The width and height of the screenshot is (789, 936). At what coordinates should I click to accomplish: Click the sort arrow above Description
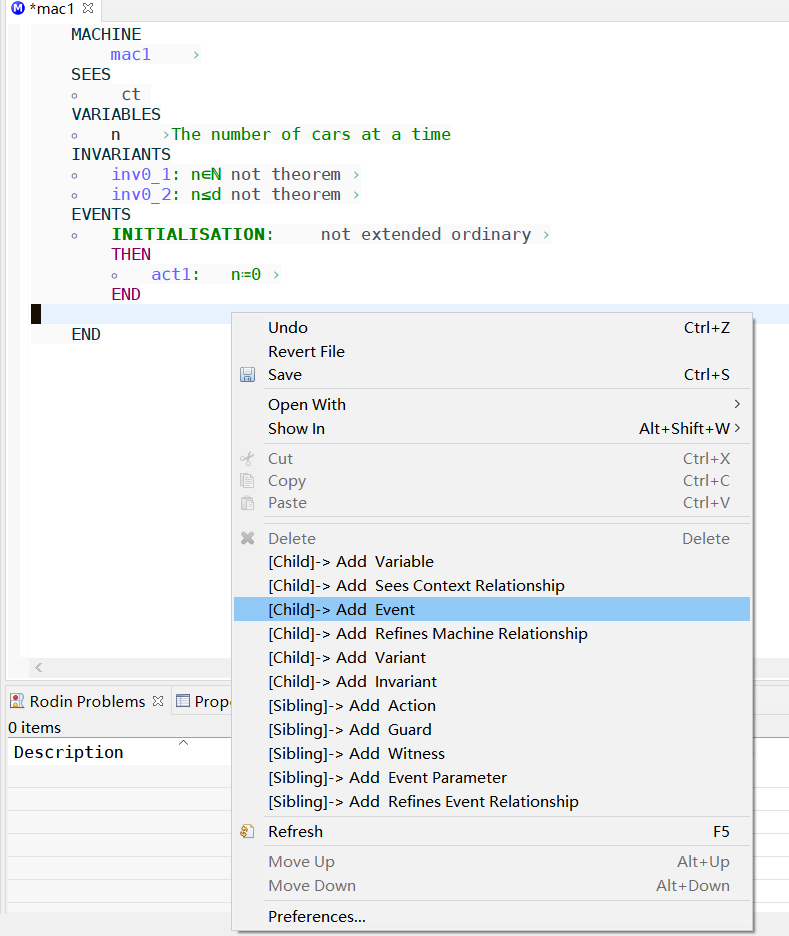click(184, 743)
